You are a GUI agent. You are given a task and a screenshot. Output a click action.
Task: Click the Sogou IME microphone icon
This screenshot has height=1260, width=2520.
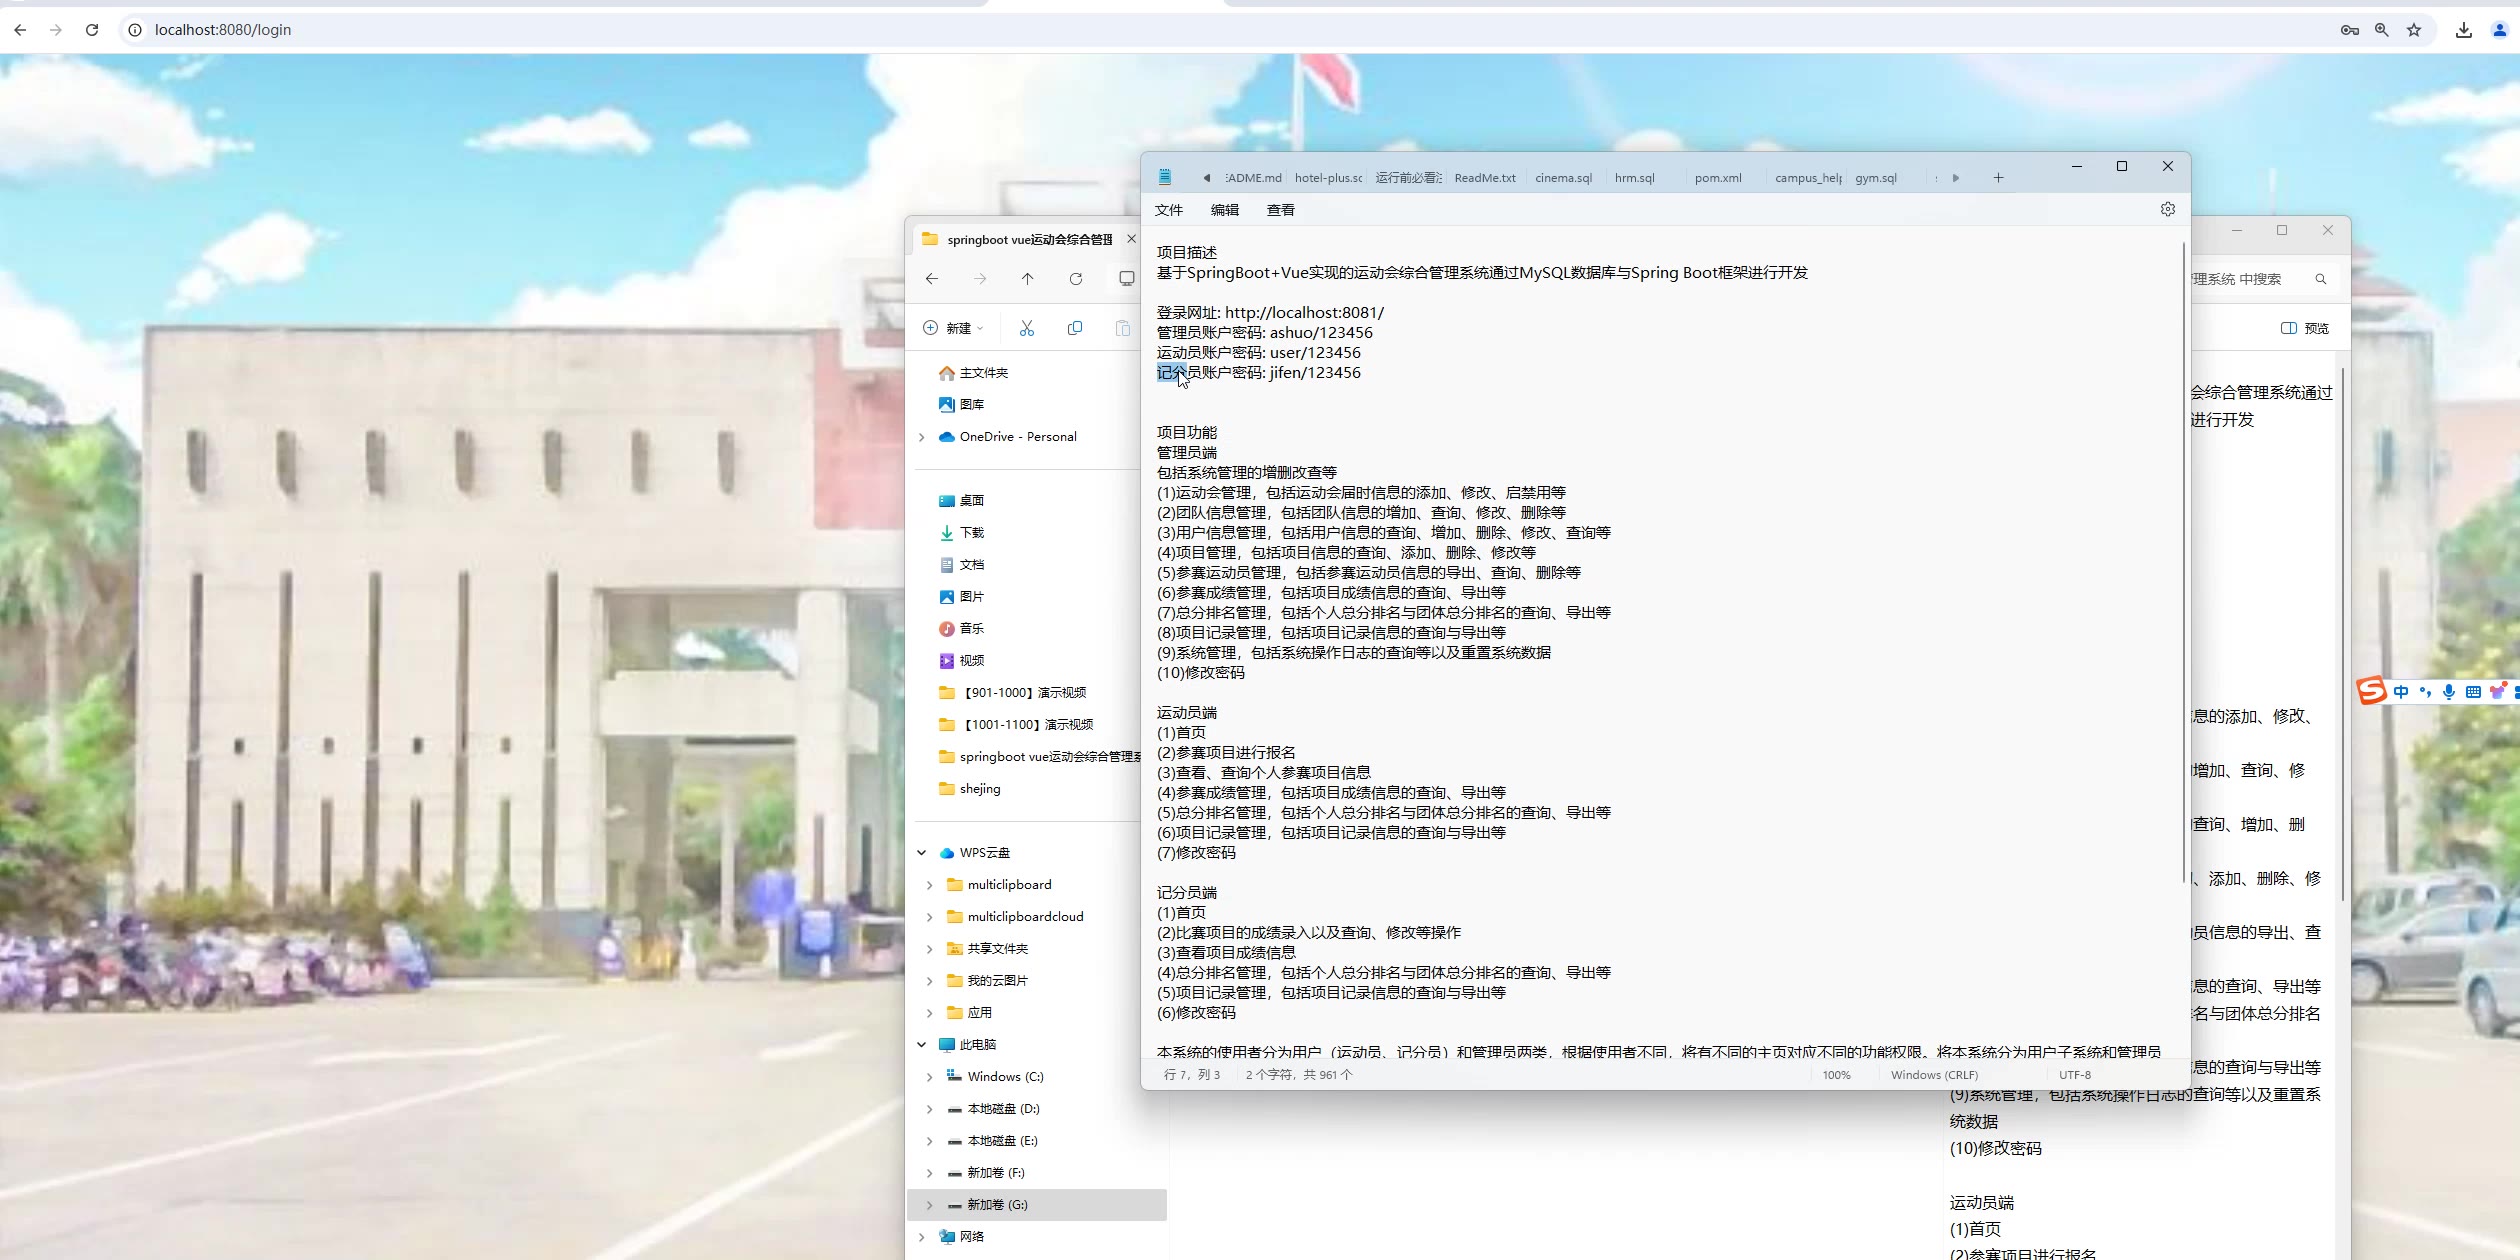(x=2449, y=692)
